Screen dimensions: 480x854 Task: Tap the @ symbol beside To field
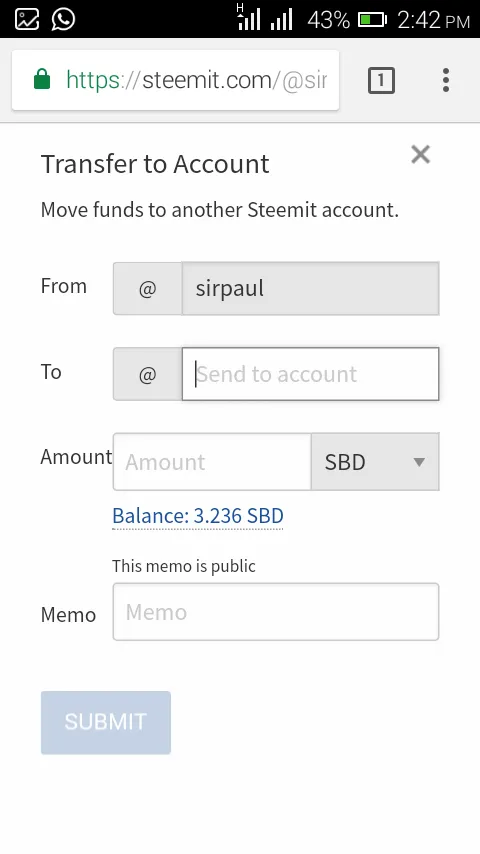click(147, 374)
